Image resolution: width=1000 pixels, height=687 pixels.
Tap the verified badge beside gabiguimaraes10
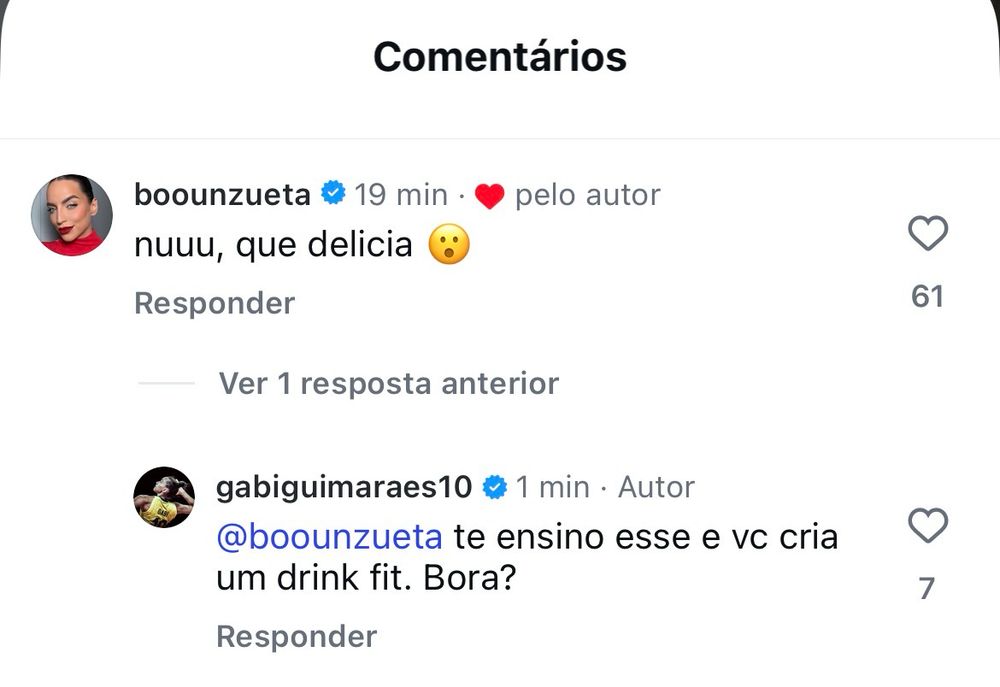coord(494,487)
